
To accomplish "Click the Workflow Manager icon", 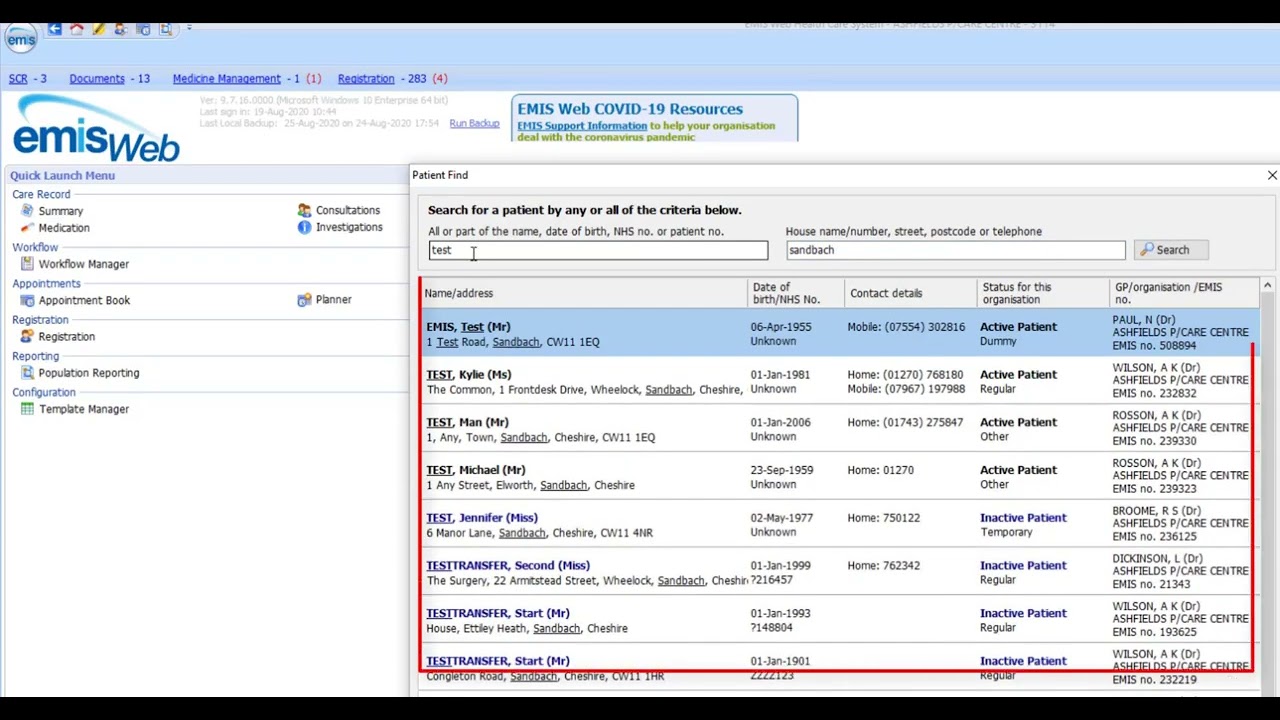I will (x=27, y=264).
